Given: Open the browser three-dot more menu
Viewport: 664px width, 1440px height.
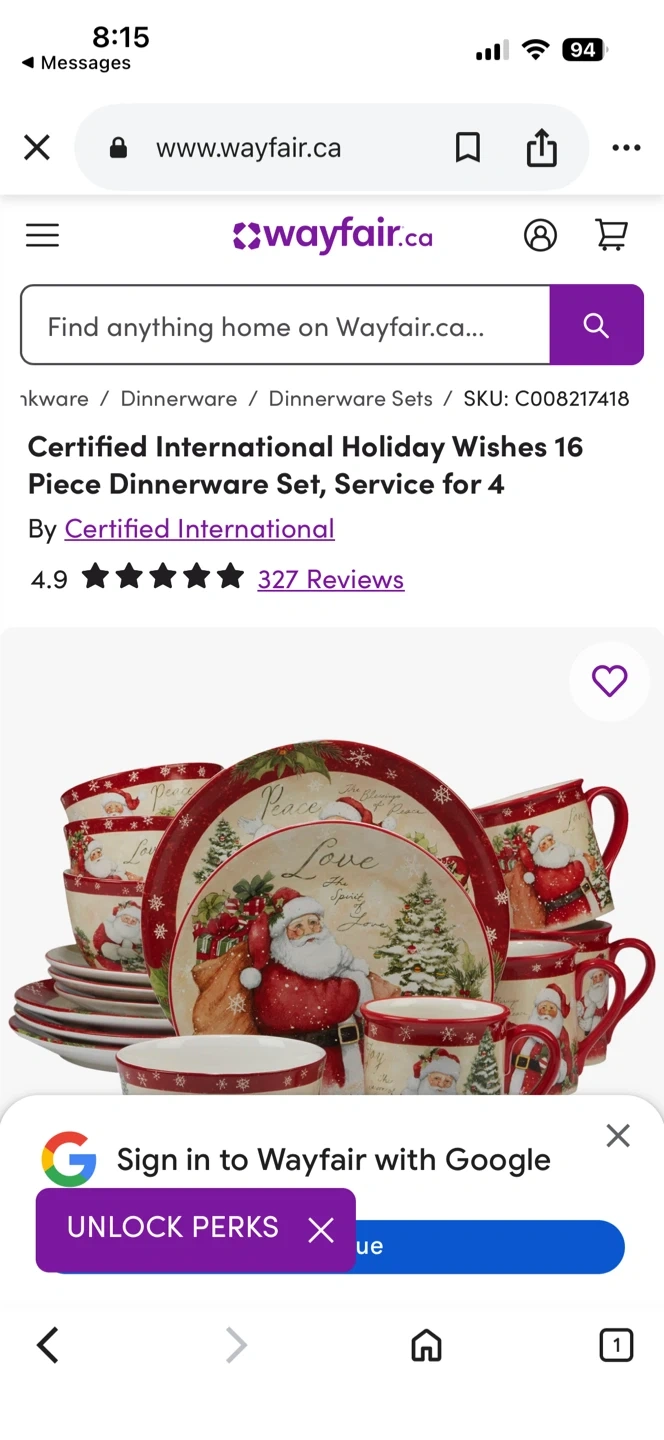Looking at the screenshot, I should coord(626,148).
